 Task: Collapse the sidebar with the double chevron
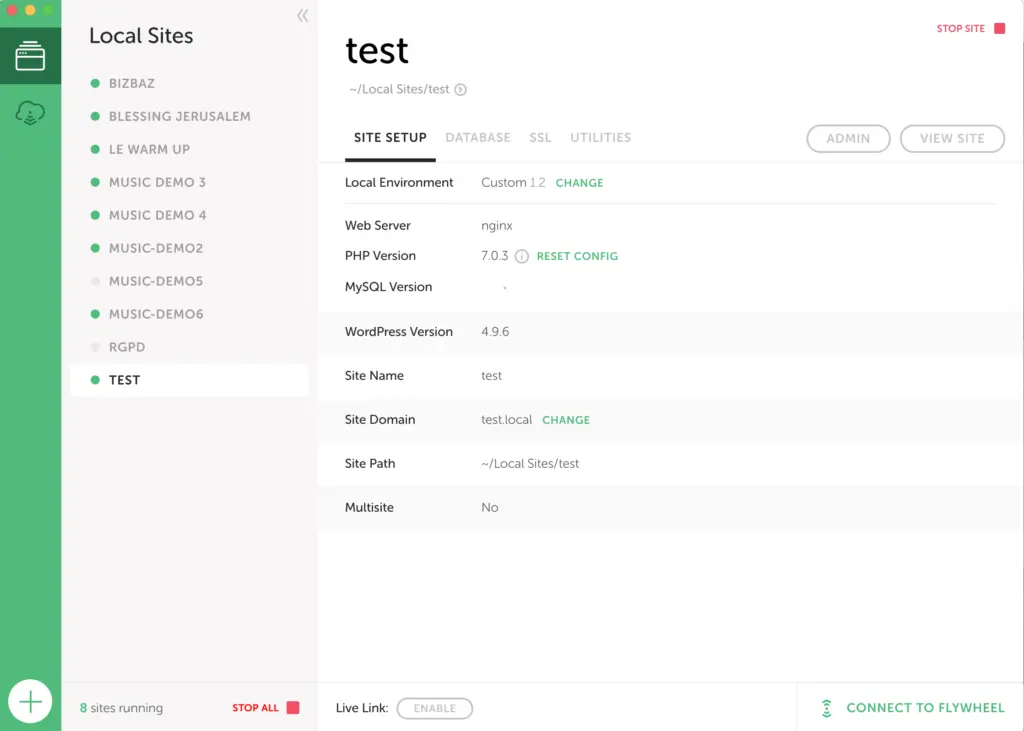coord(302,16)
